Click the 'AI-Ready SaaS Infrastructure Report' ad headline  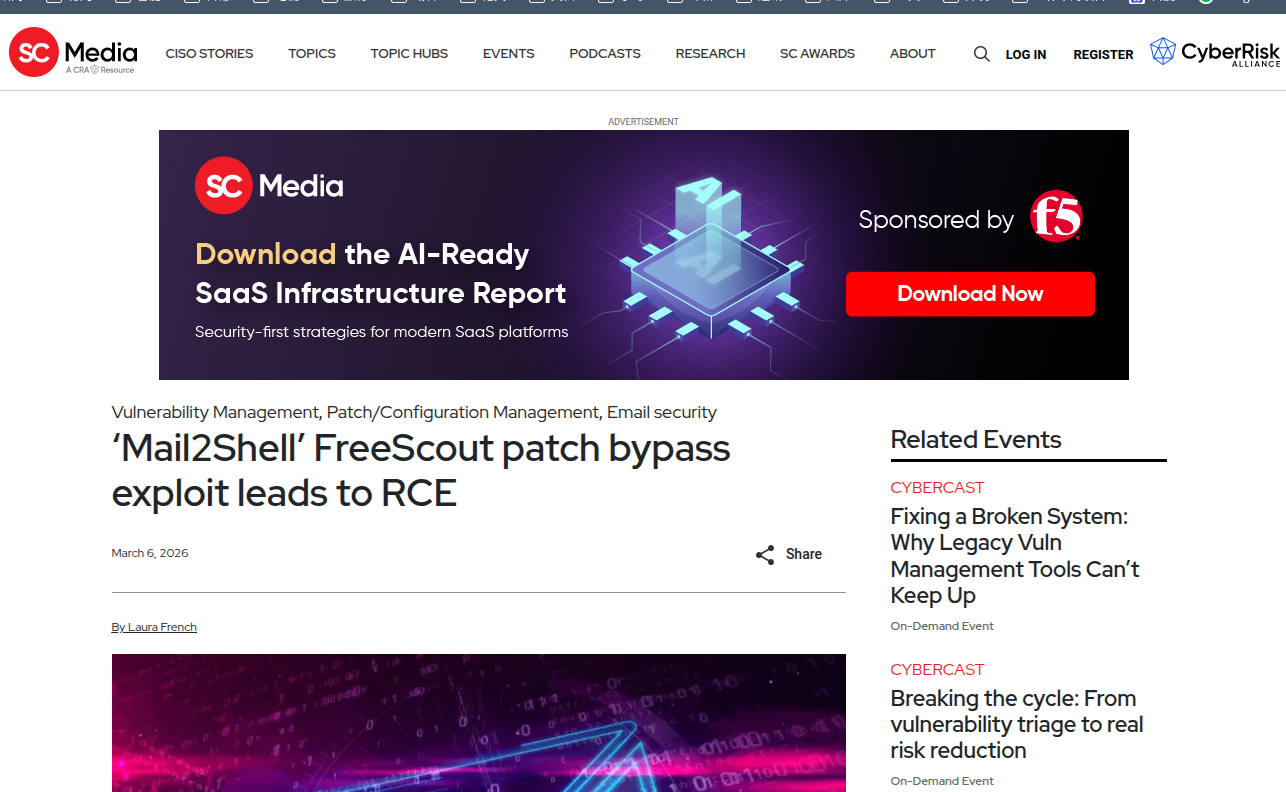point(381,274)
